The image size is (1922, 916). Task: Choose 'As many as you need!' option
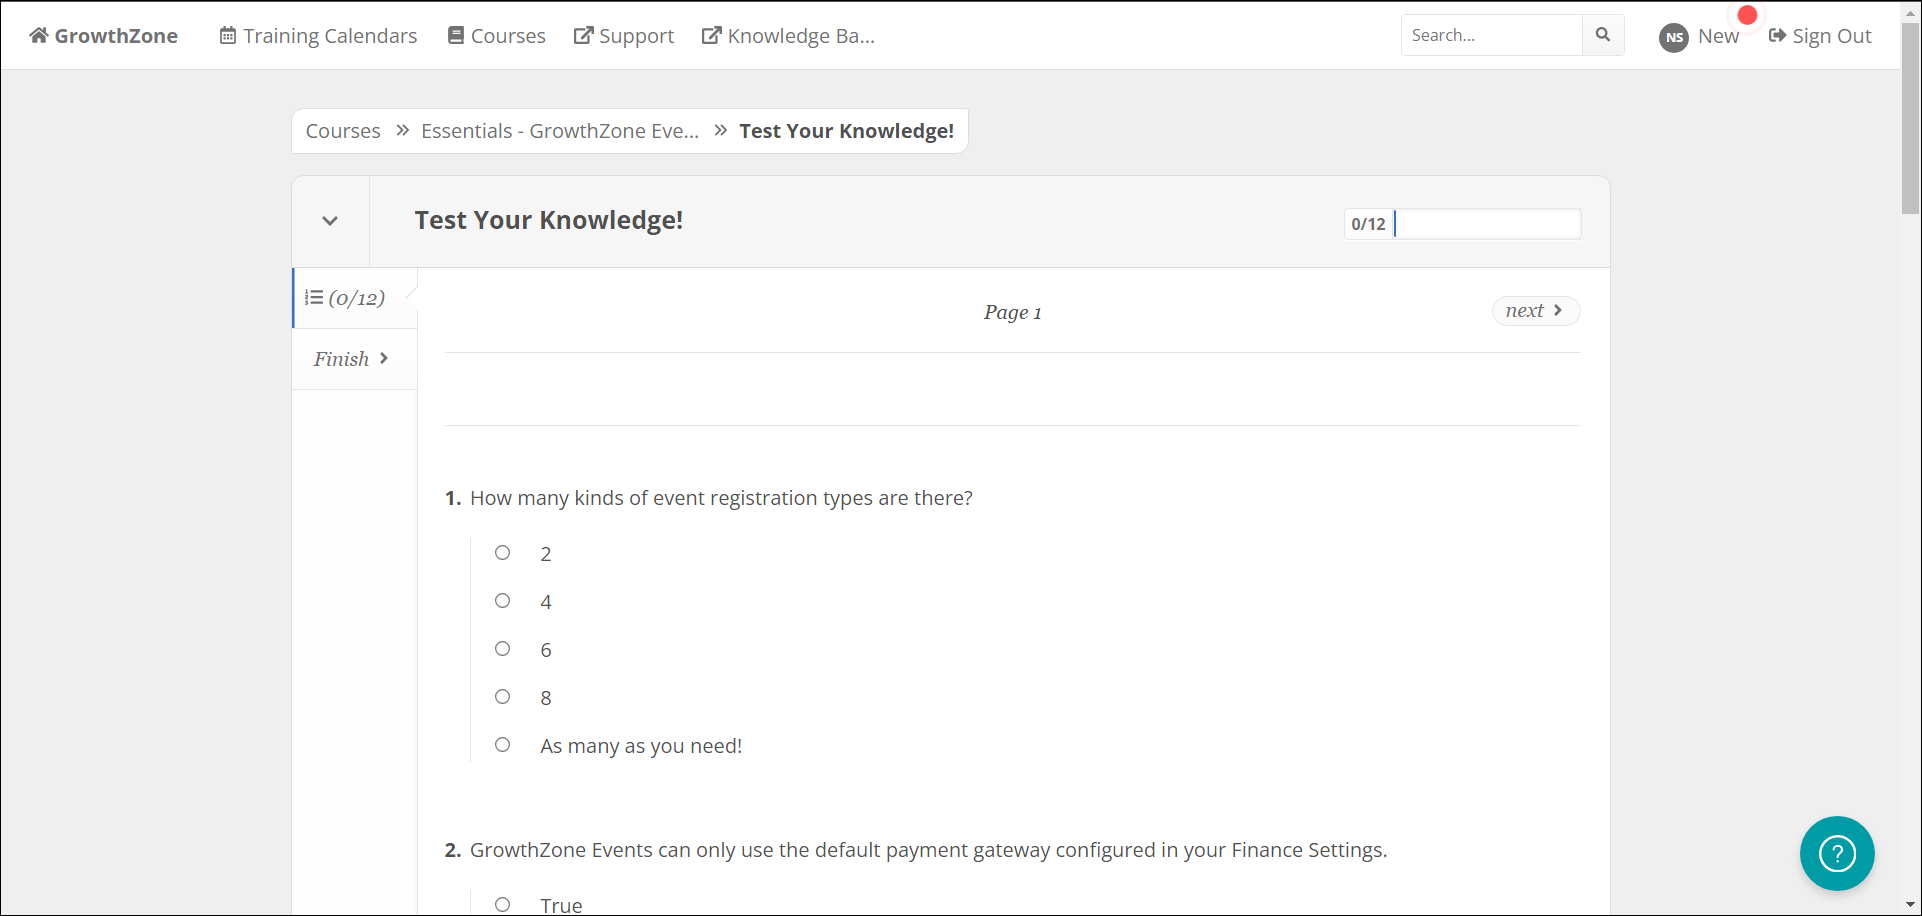[x=503, y=745]
